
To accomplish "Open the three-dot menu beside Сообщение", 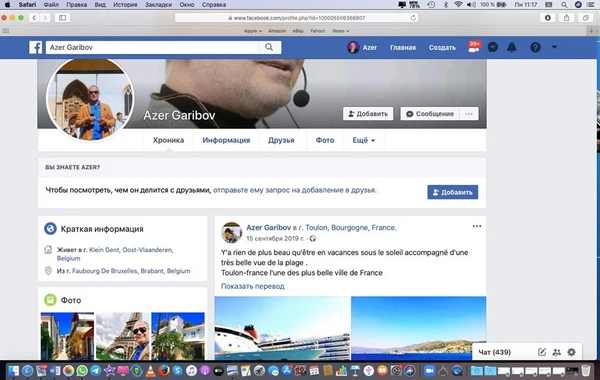I will coord(469,114).
